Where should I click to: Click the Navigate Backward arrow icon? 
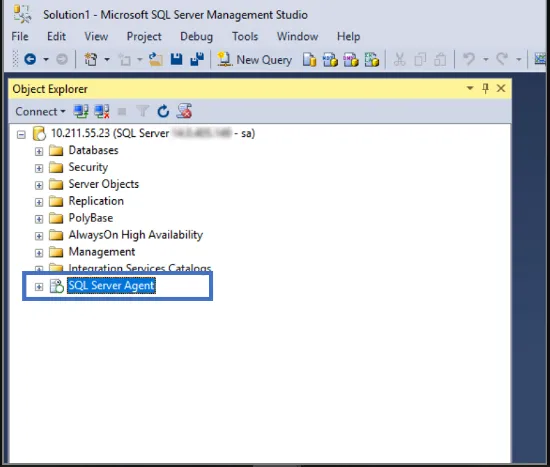click(30, 59)
